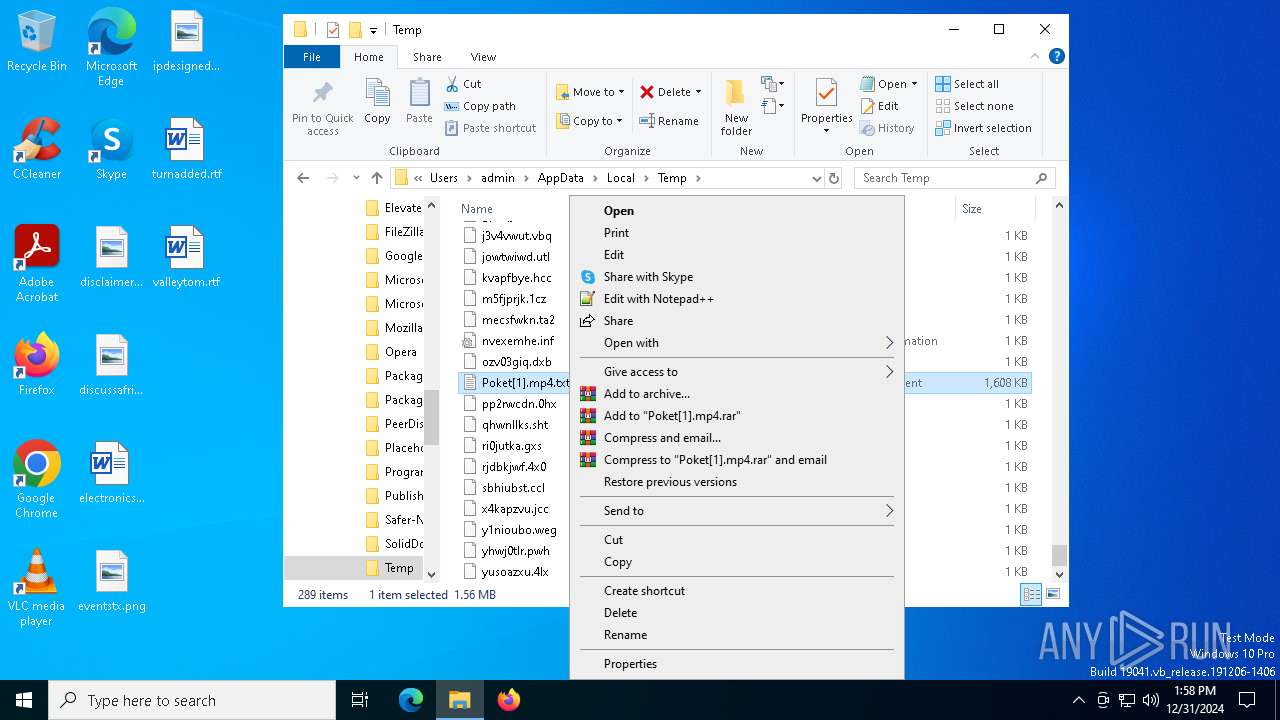Select Restore previous versions entry
Image resolution: width=1280 pixels, height=720 pixels.
click(736, 482)
